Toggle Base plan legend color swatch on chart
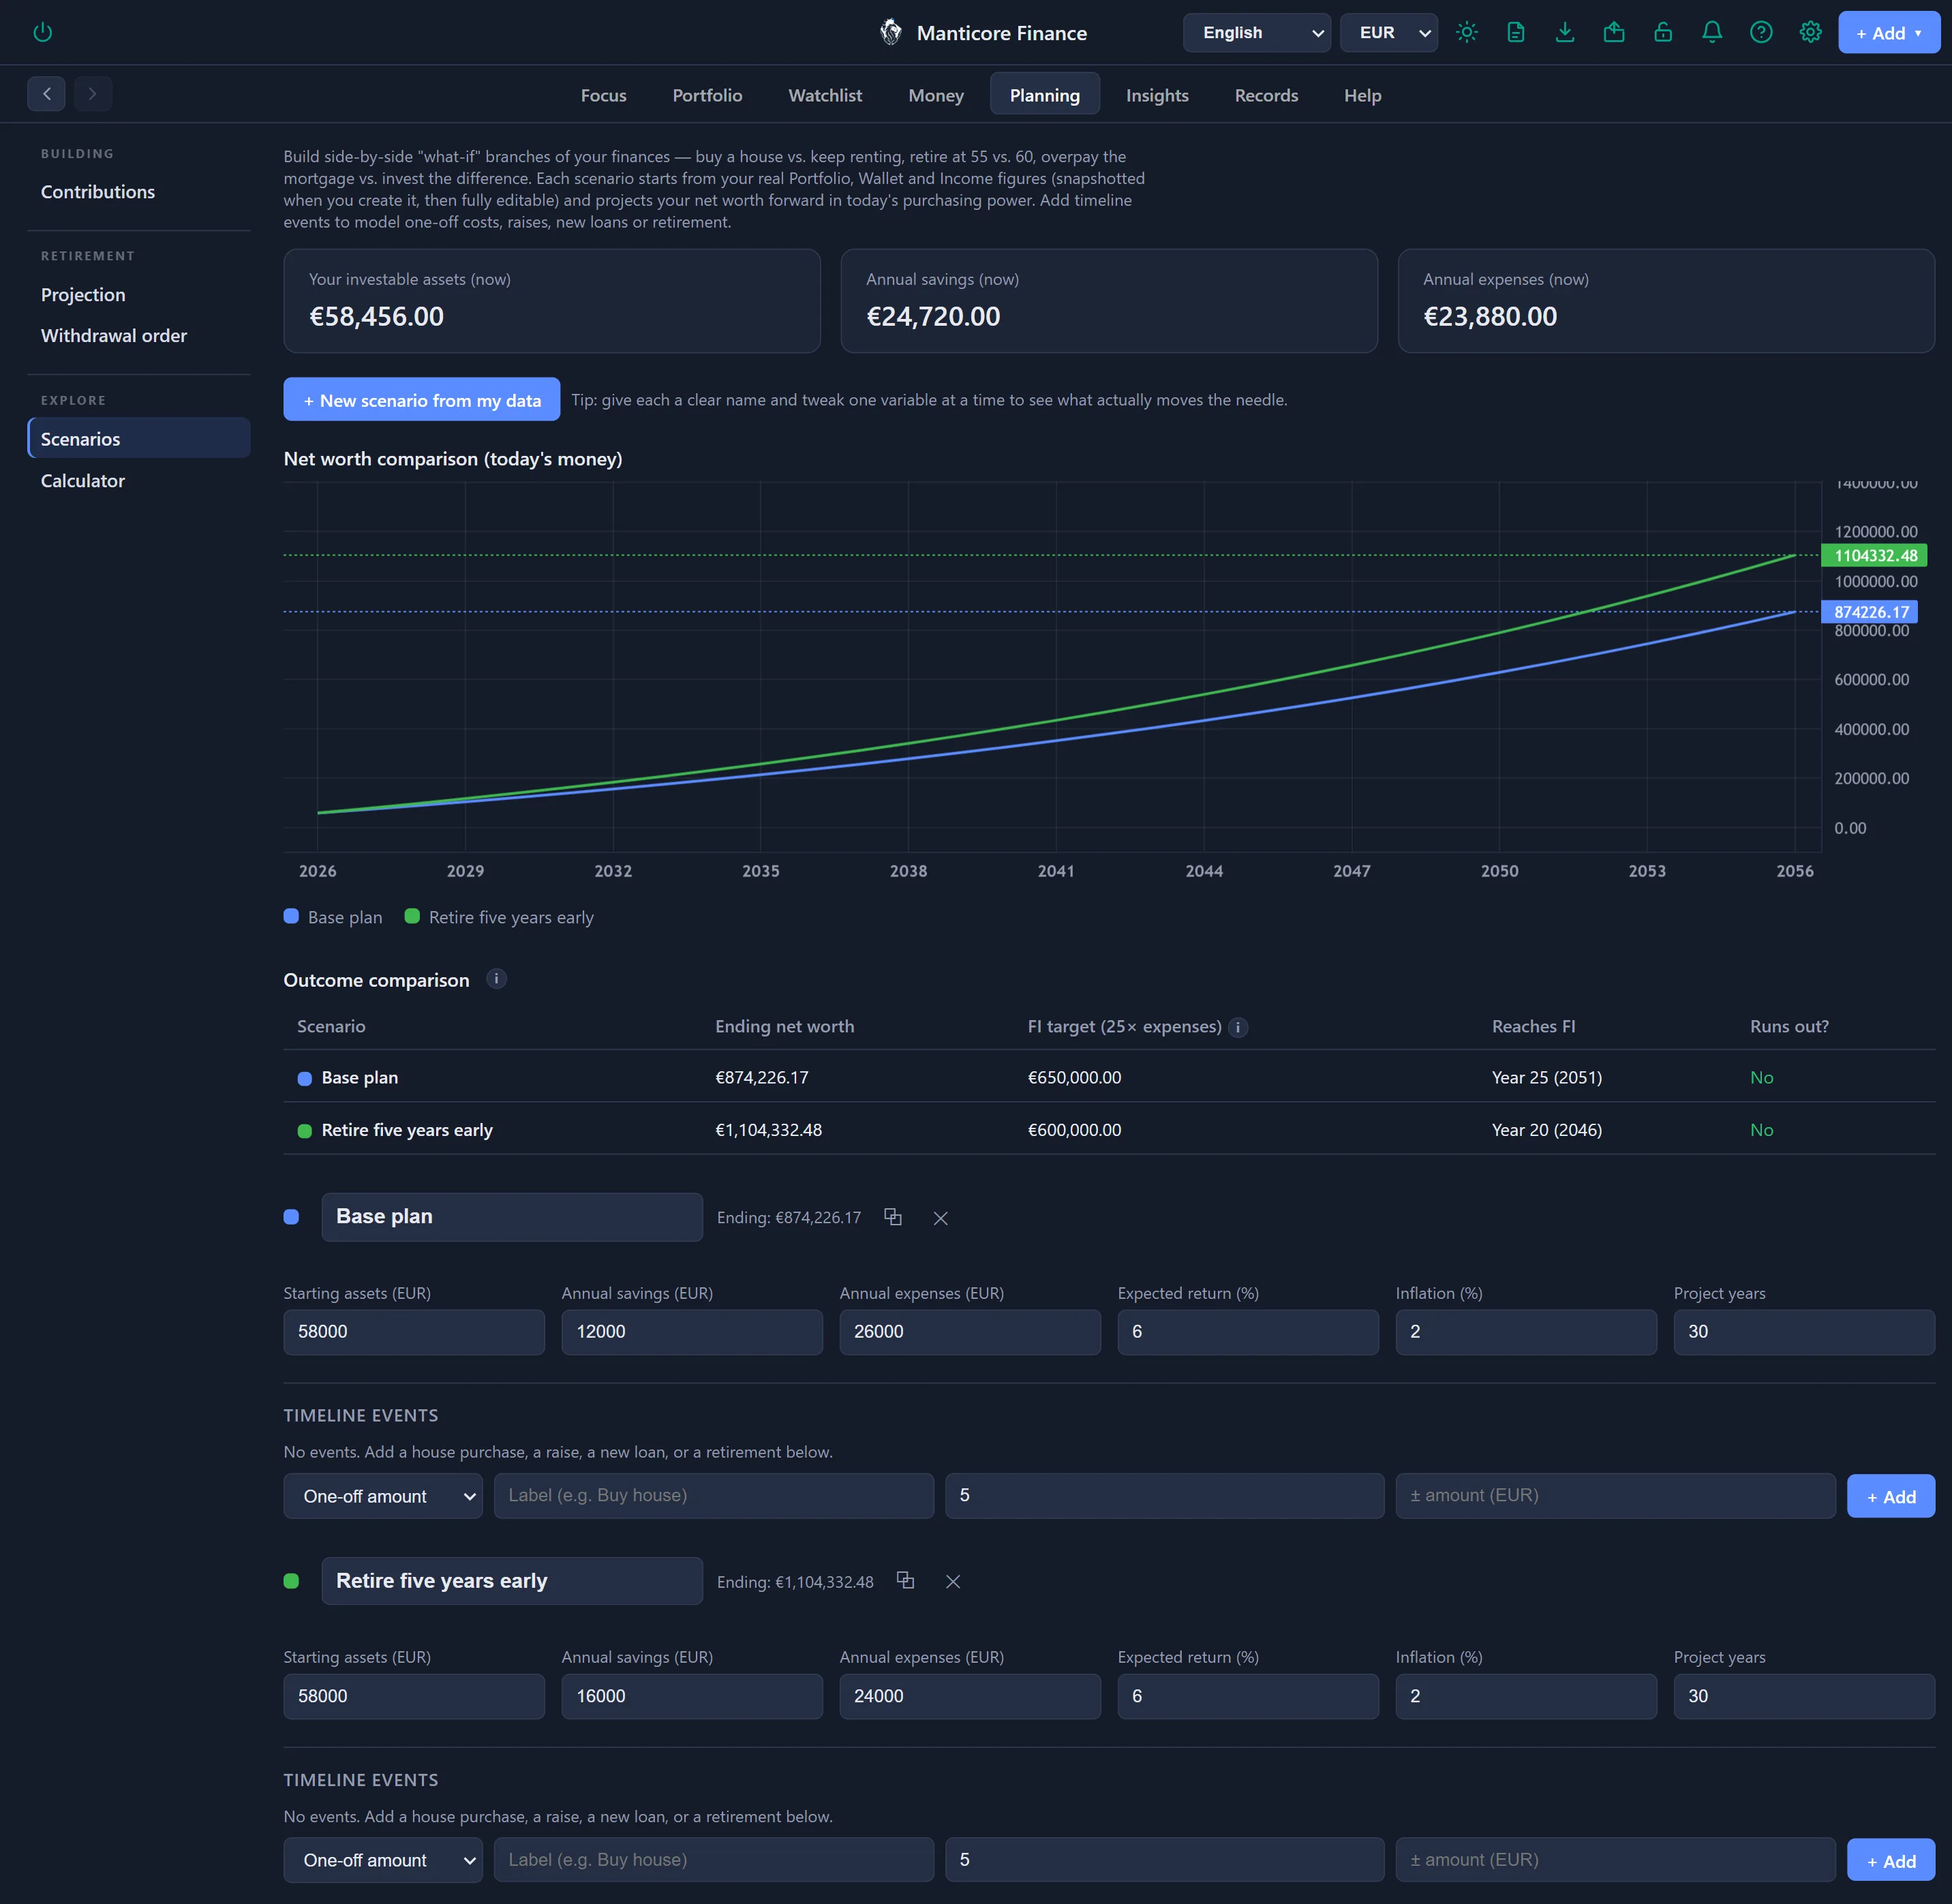Viewport: 1952px width, 1904px height. [291, 916]
